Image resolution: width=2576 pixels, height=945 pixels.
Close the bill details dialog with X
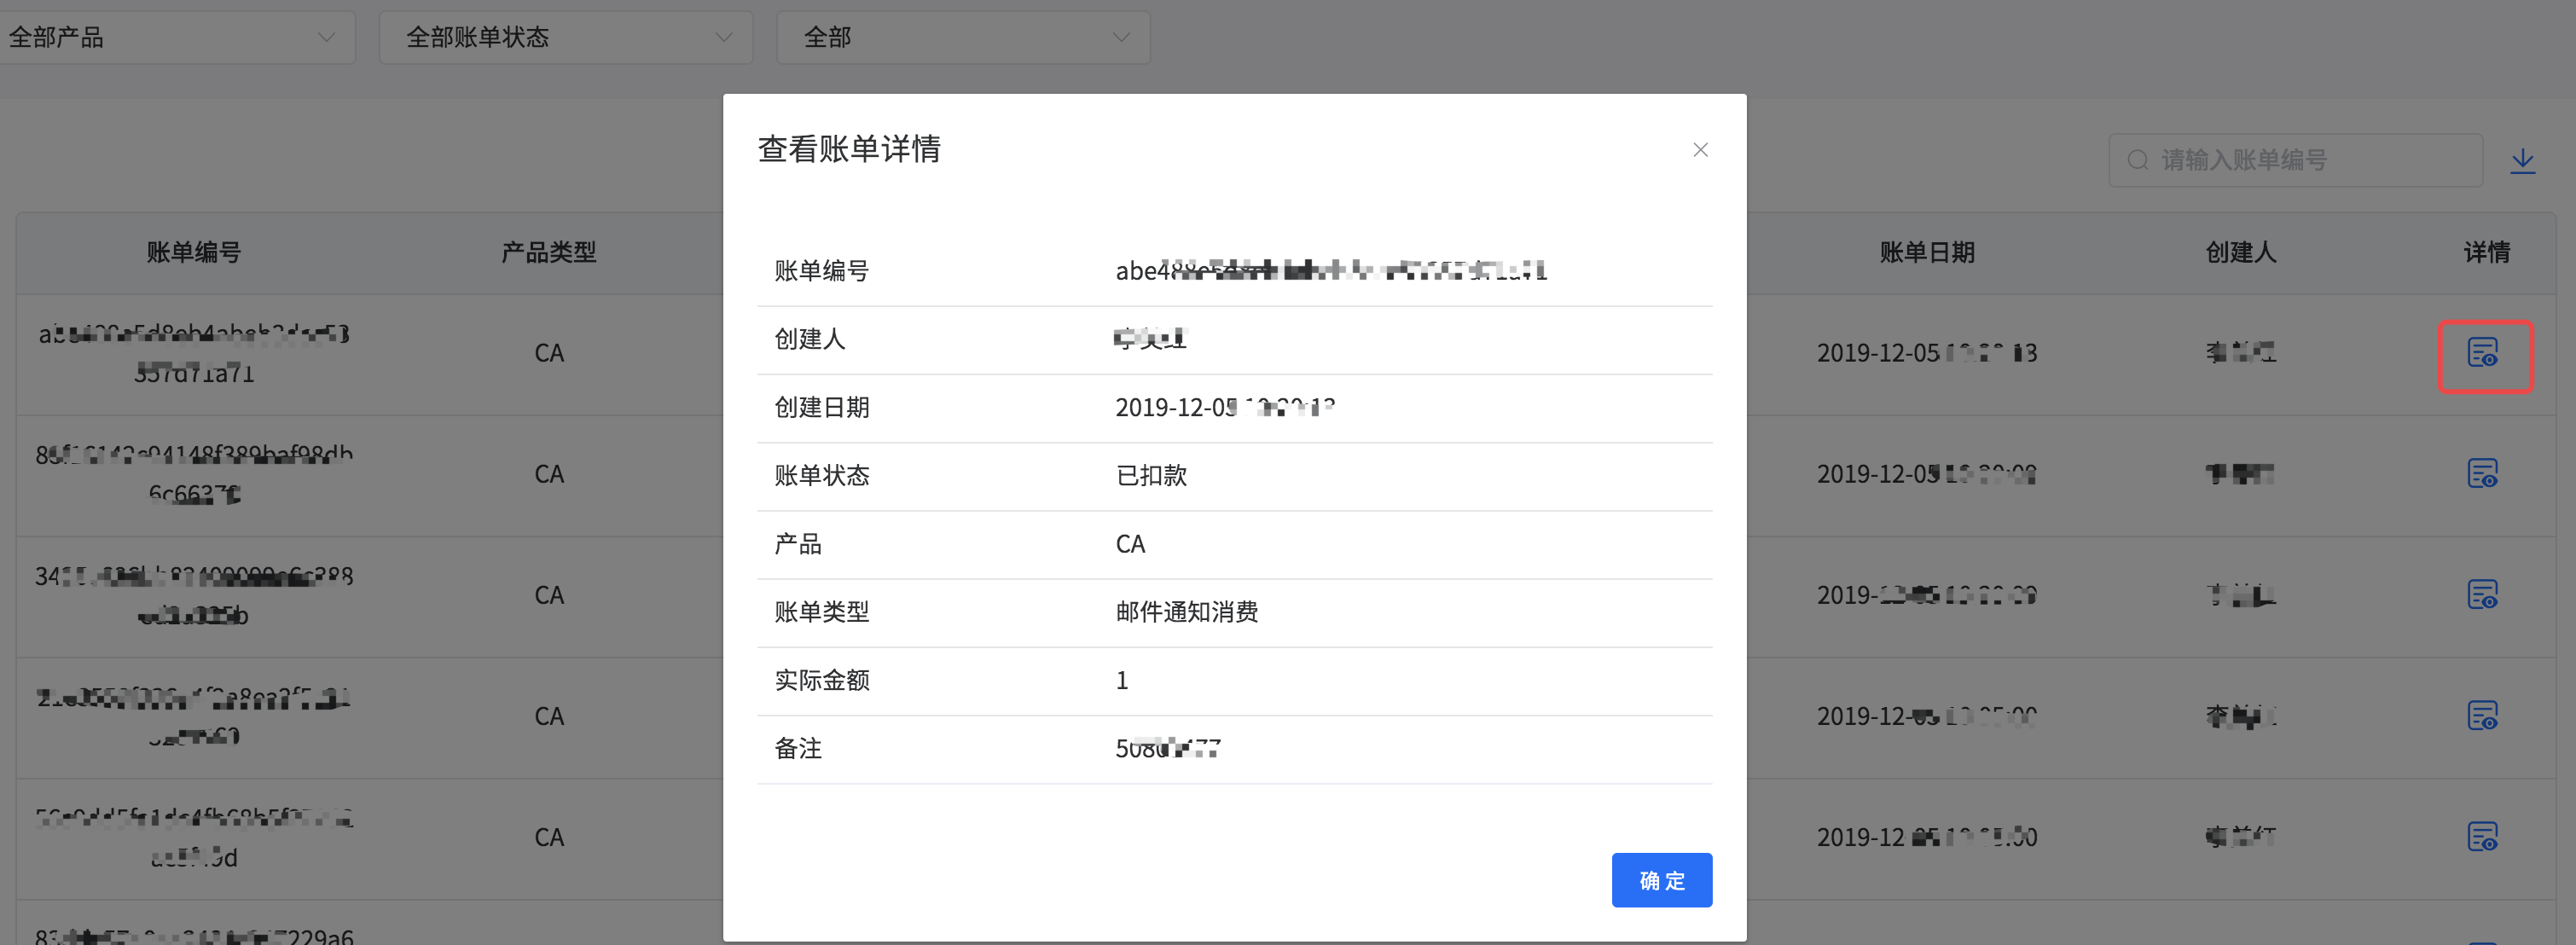1700,150
